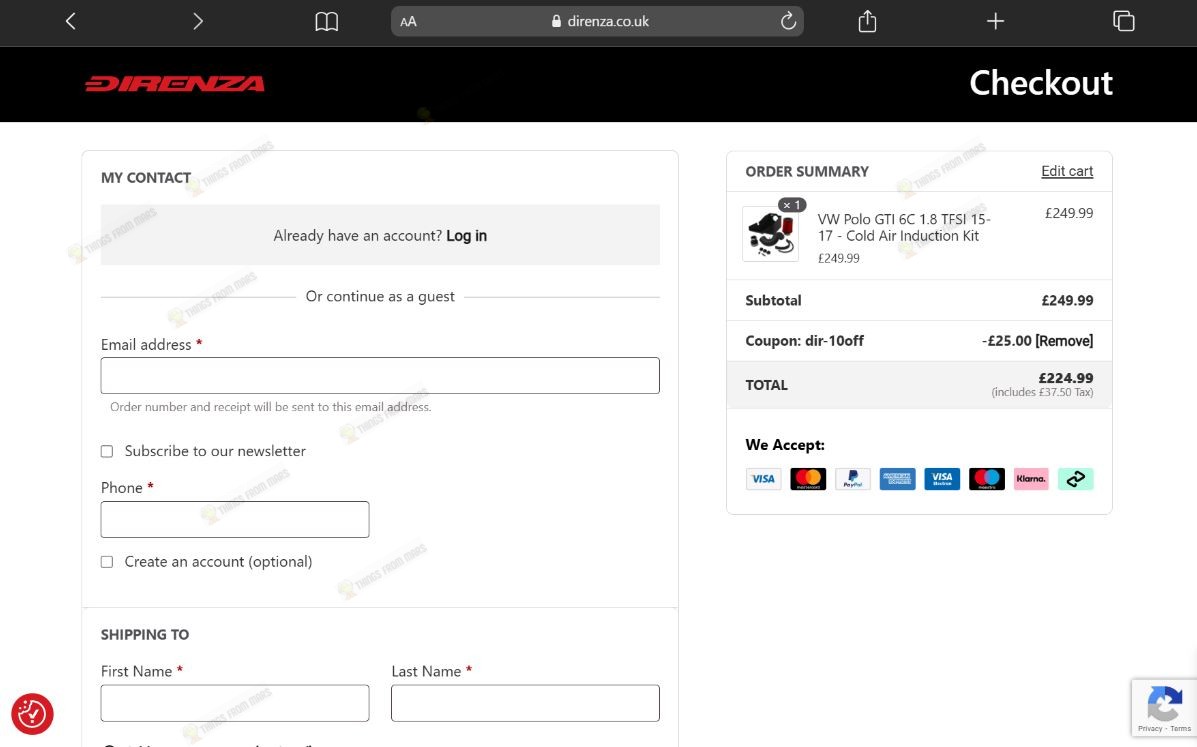Click the cold air induction kit thumbnail
Image resolution: width=1197 pixels, height=747 pixels.
(x=770, y=234)
